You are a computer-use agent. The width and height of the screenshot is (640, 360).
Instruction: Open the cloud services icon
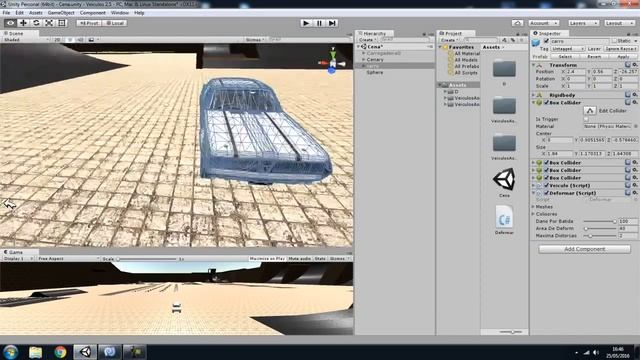tap(517, 23)
